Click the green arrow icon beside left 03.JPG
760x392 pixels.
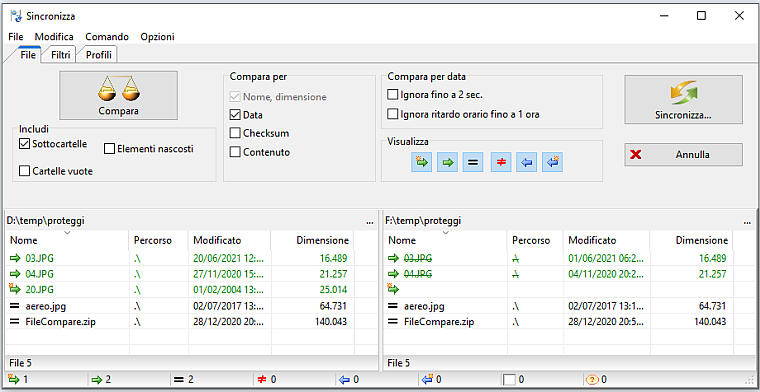click(15, 258)
